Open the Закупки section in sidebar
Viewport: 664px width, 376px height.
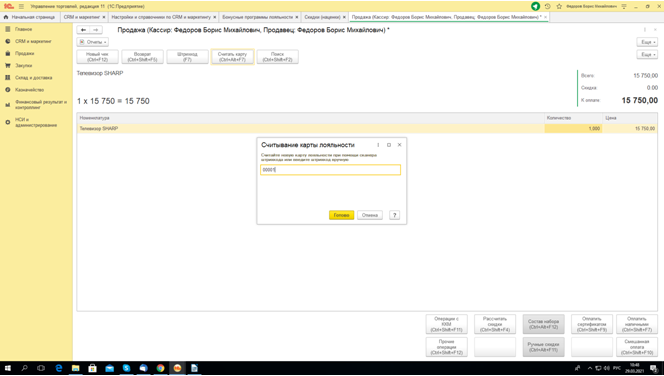pos(23,66)
